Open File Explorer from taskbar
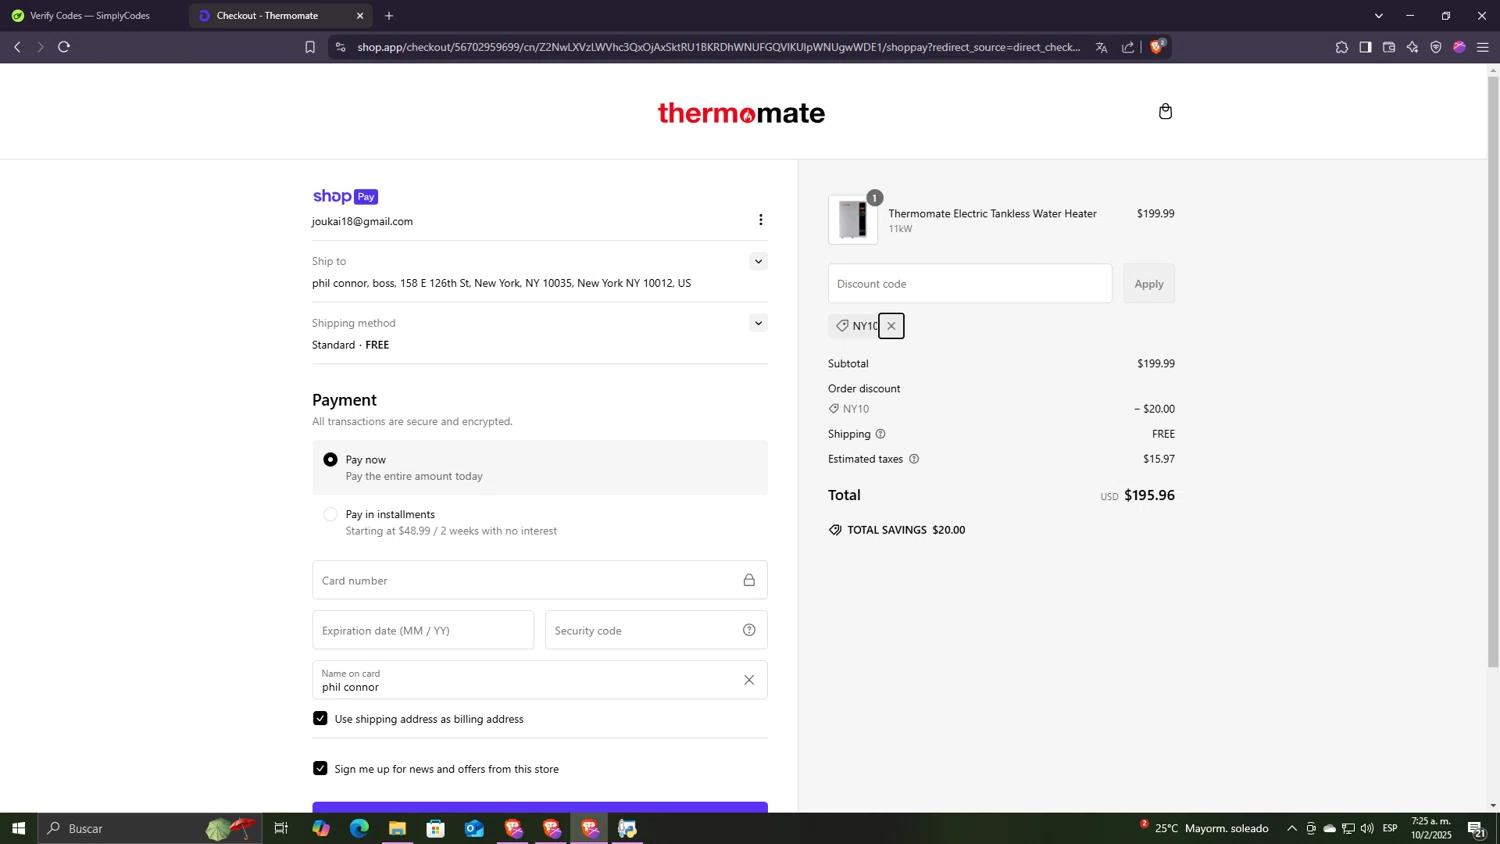The image size is (1500, 844). [x=397, y=828]
